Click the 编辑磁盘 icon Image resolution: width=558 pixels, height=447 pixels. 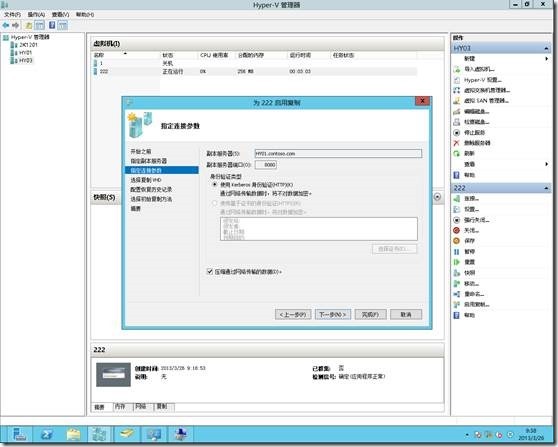[x=457, y=111]
